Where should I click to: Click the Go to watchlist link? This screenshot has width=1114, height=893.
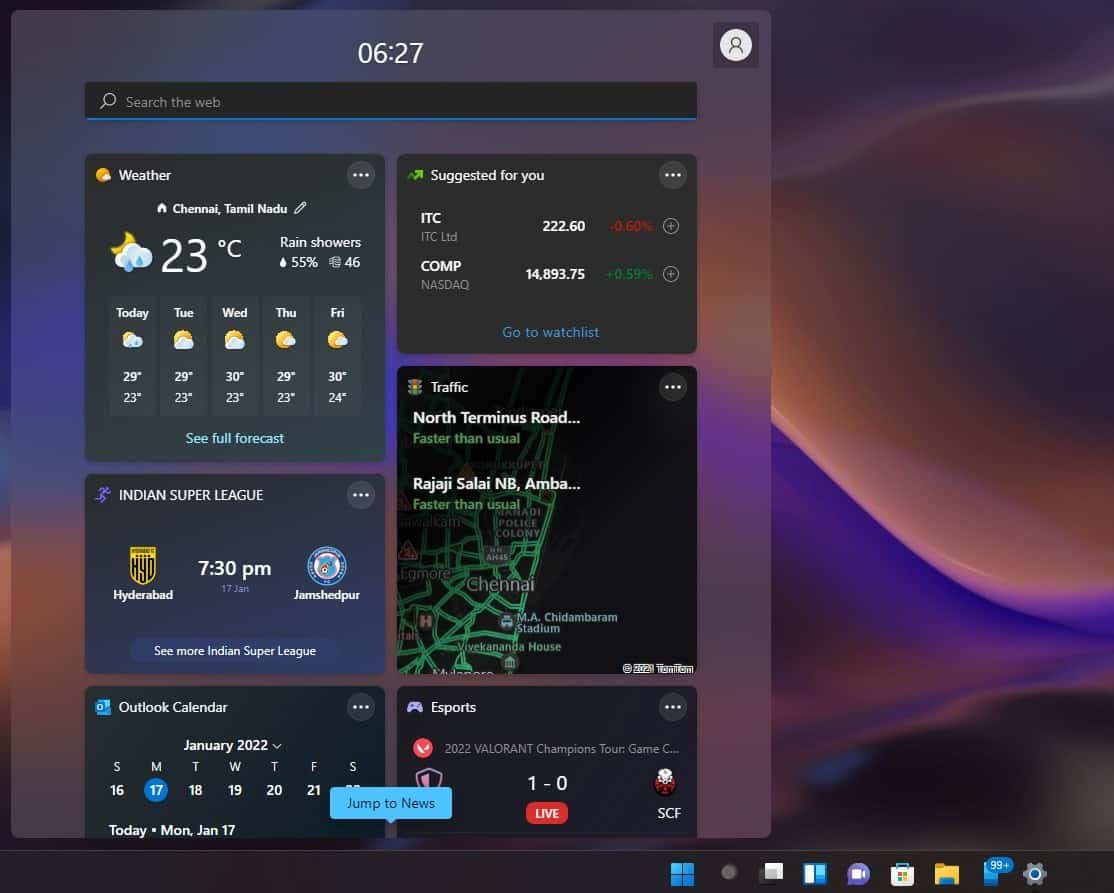(549, 332)
